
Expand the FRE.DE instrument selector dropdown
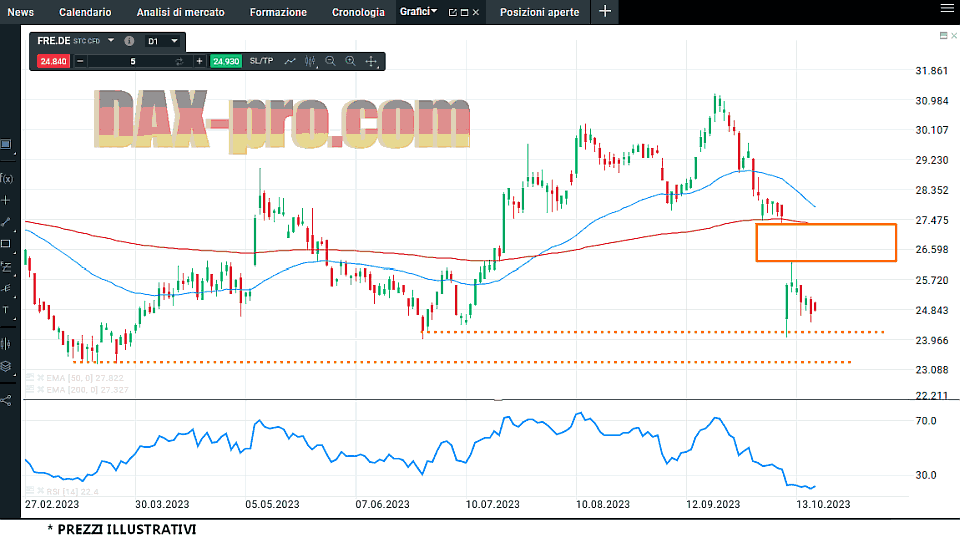pos(111,40)
